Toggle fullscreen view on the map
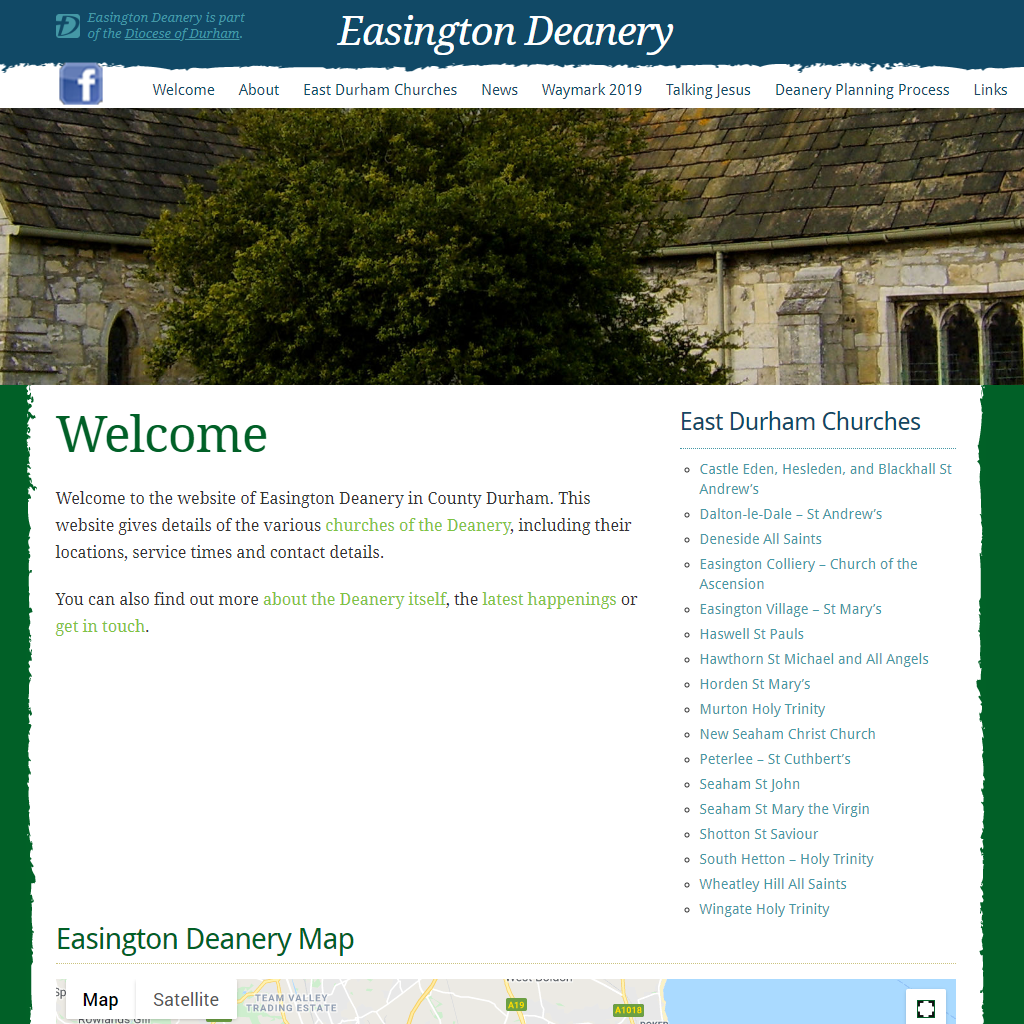 tap(925, 1008)
